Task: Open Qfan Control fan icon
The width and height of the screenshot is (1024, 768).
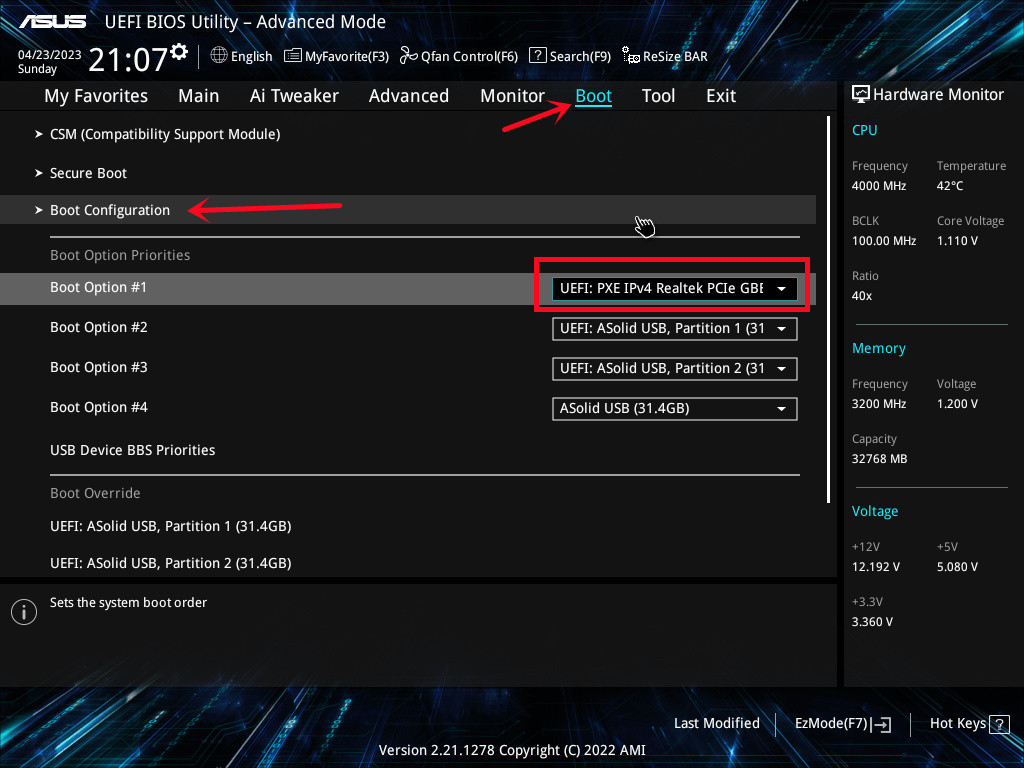Action: (x=408, y=56)
